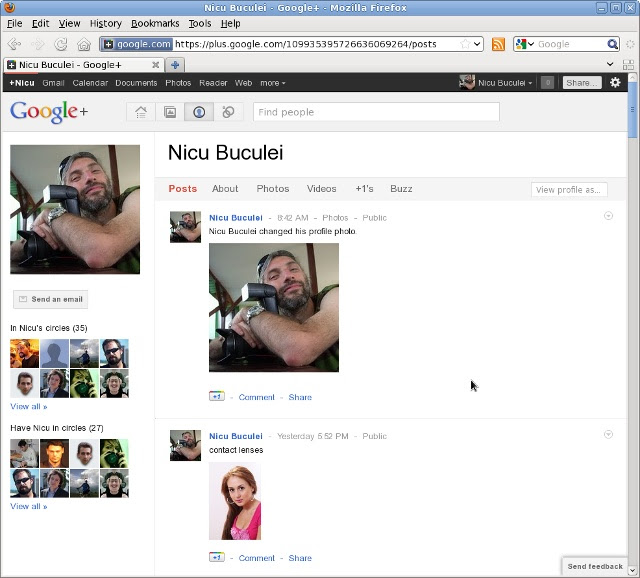The image size is (640, 578).
Task: Open Calendar link in Google bar
Action: pyautogui.click(x=90, y=83)
